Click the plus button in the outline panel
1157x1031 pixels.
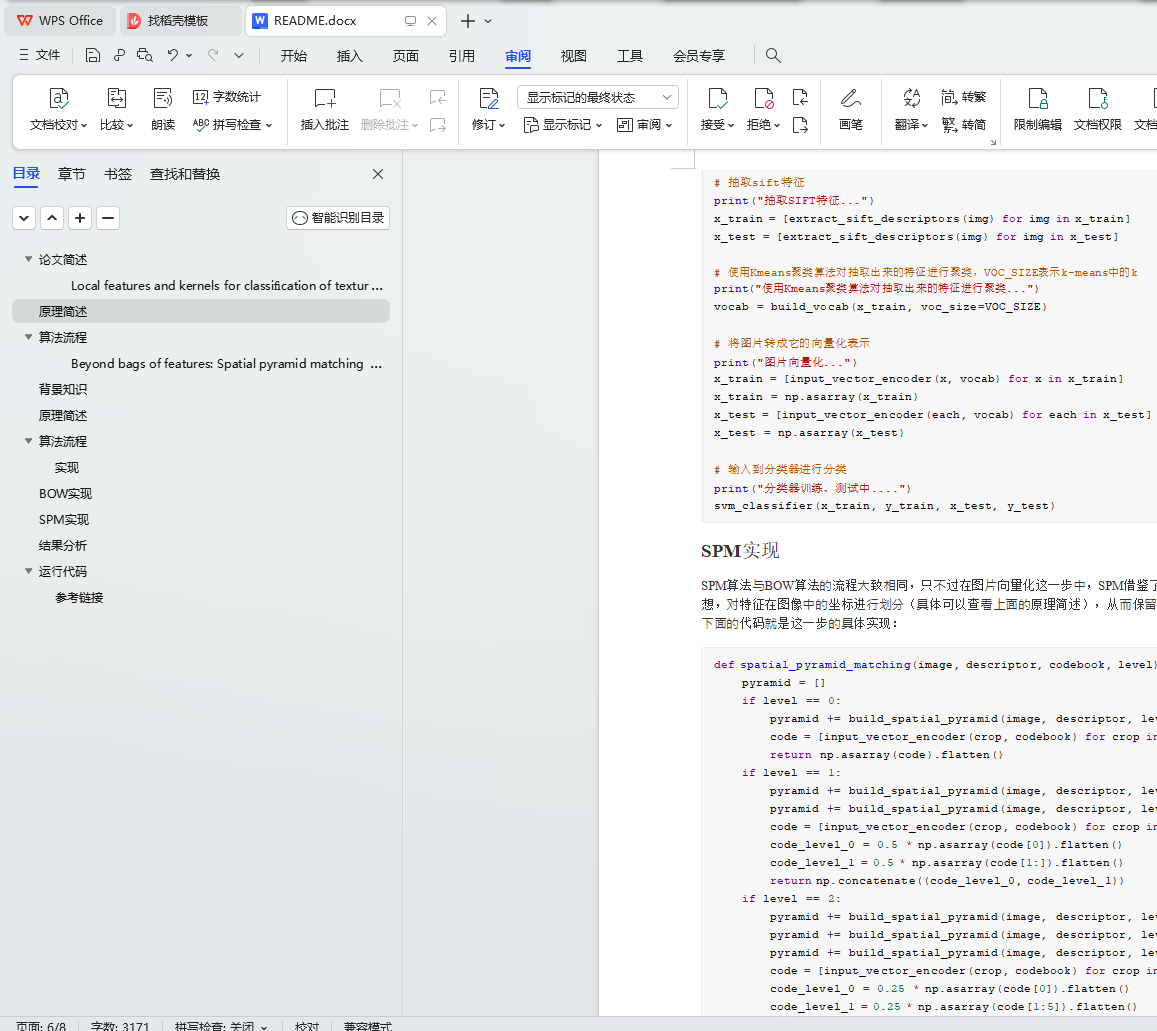click(x=80, y=218)
